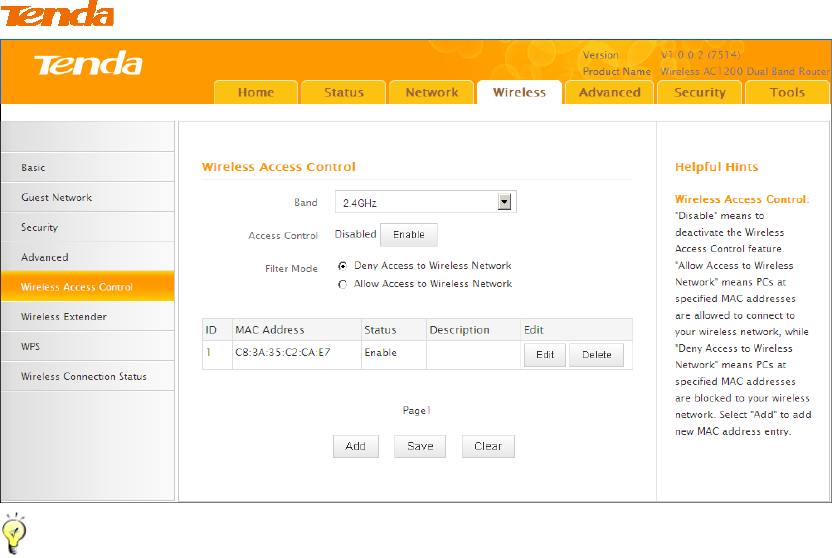
Task: Open Guest Network in the sidebar
Action: coord(88,197)
